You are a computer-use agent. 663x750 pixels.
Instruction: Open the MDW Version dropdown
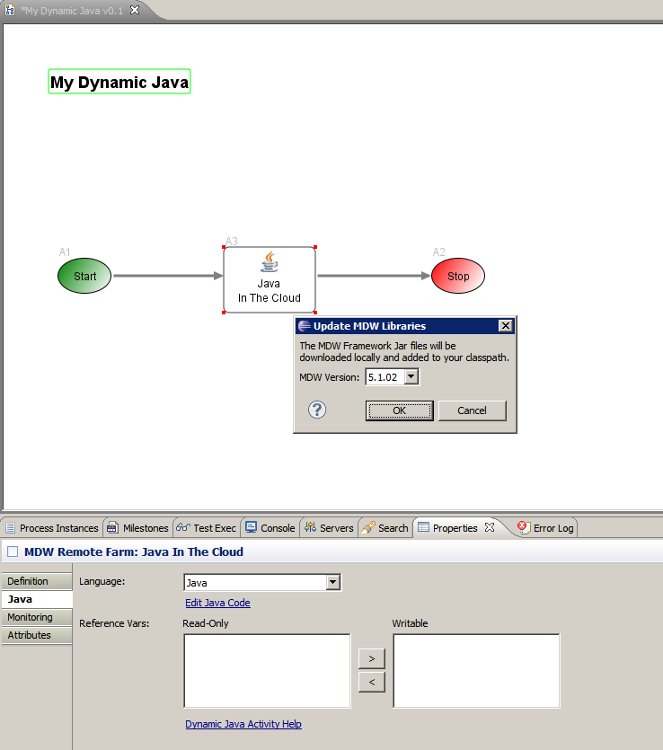coord(411,377)
